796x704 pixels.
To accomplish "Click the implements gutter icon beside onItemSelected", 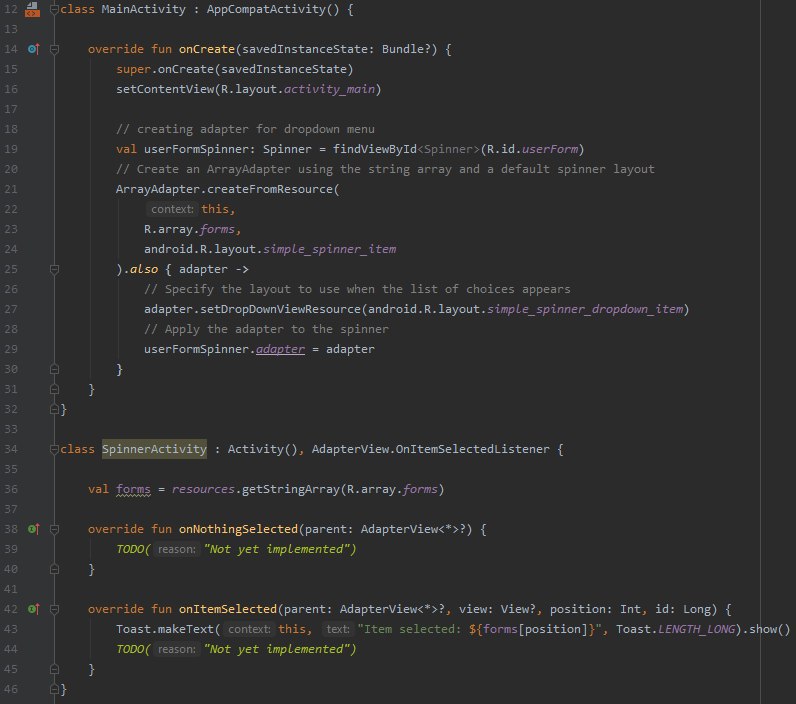I will coord(34,609).
